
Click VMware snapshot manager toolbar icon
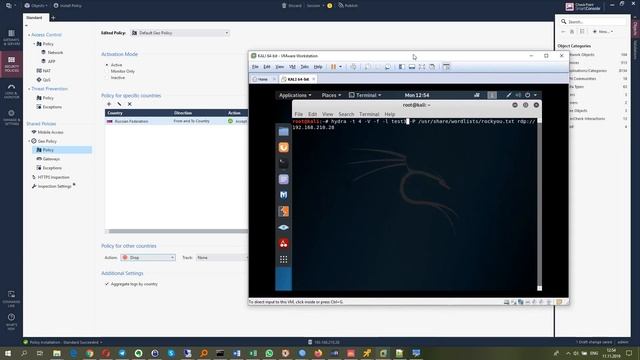point(388,67)
